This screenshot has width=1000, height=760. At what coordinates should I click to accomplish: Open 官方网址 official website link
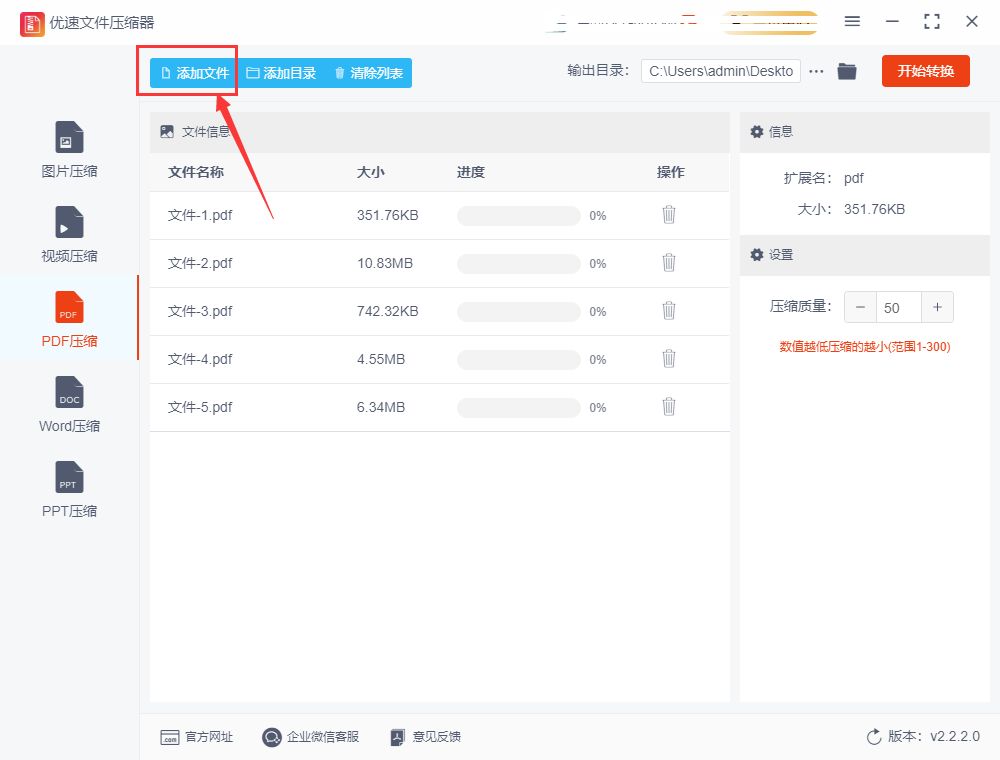point(197,737)
